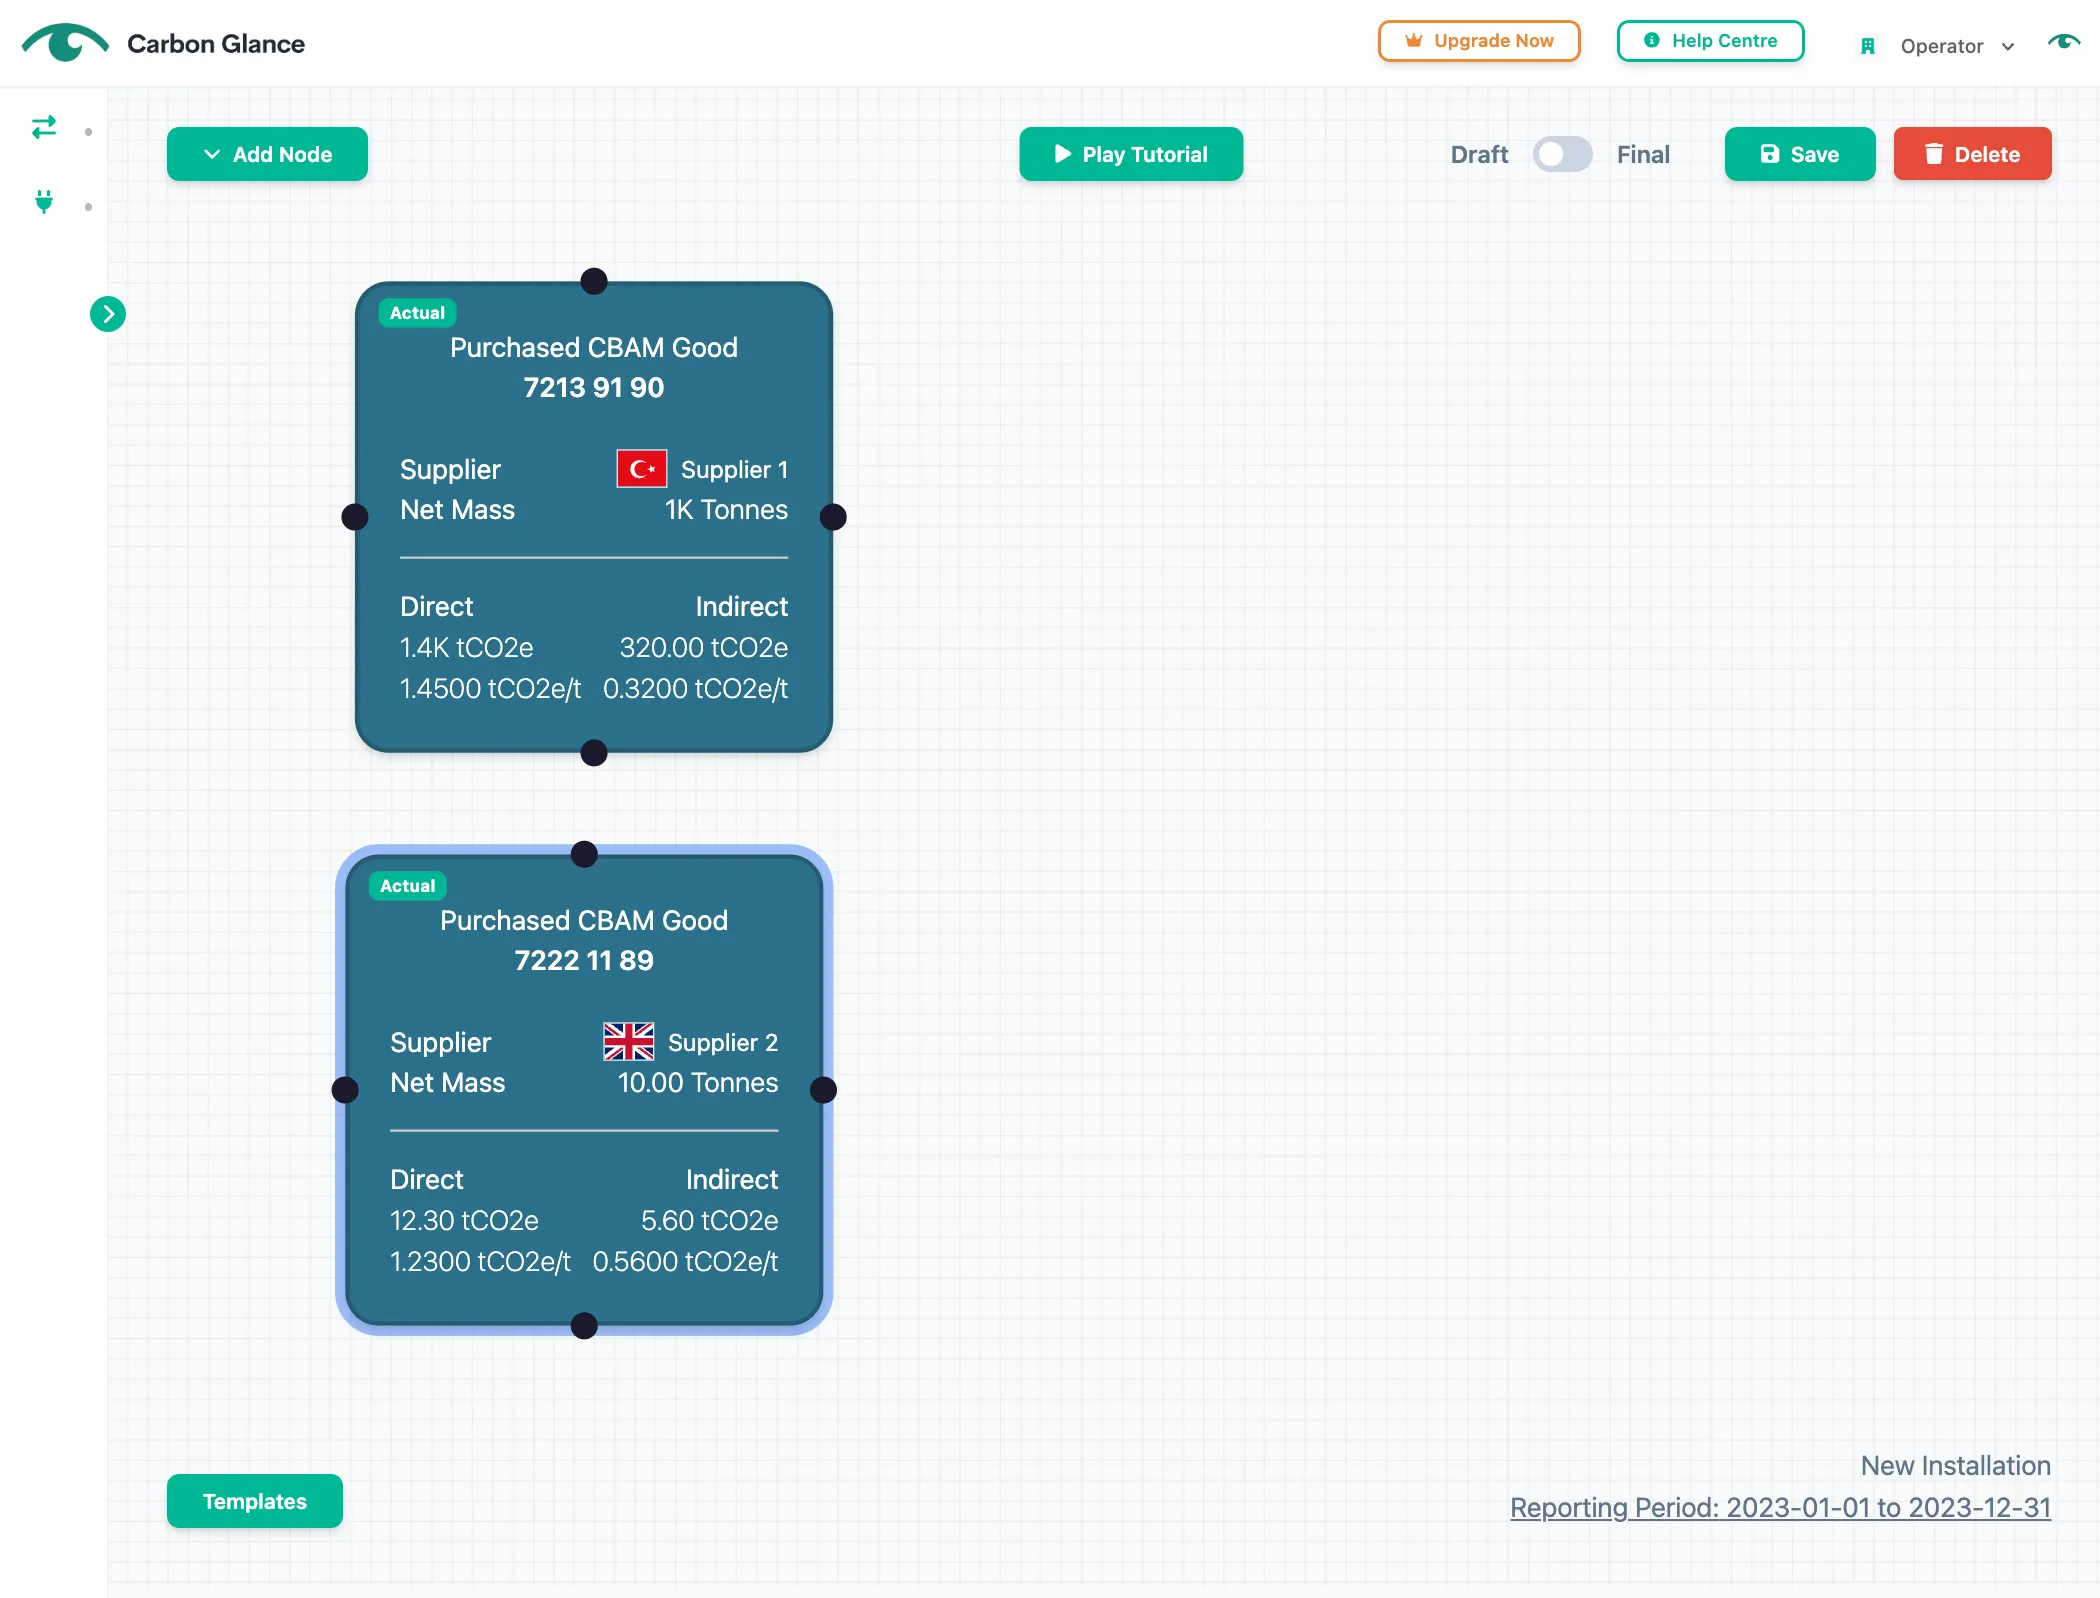Click top connector handle of 7213 91 90 node
The width and height of the screenshot is (2100, 1598).
[x=594, y=281]
